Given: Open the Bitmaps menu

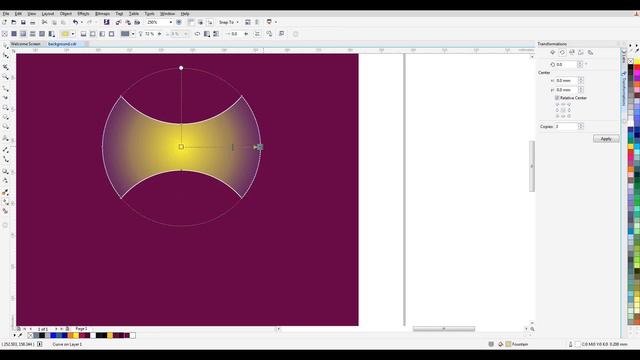Looking at the screenshot, I should tap(102, 14).
